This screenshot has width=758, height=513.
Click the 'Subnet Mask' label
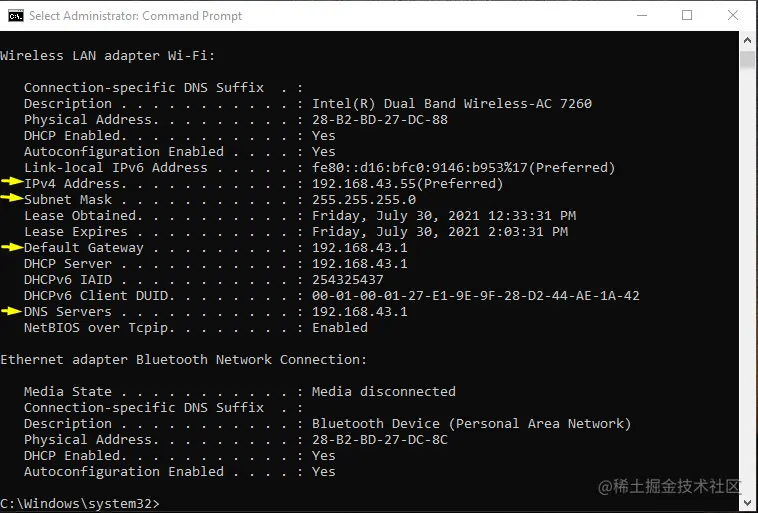(x=68, y=200)
